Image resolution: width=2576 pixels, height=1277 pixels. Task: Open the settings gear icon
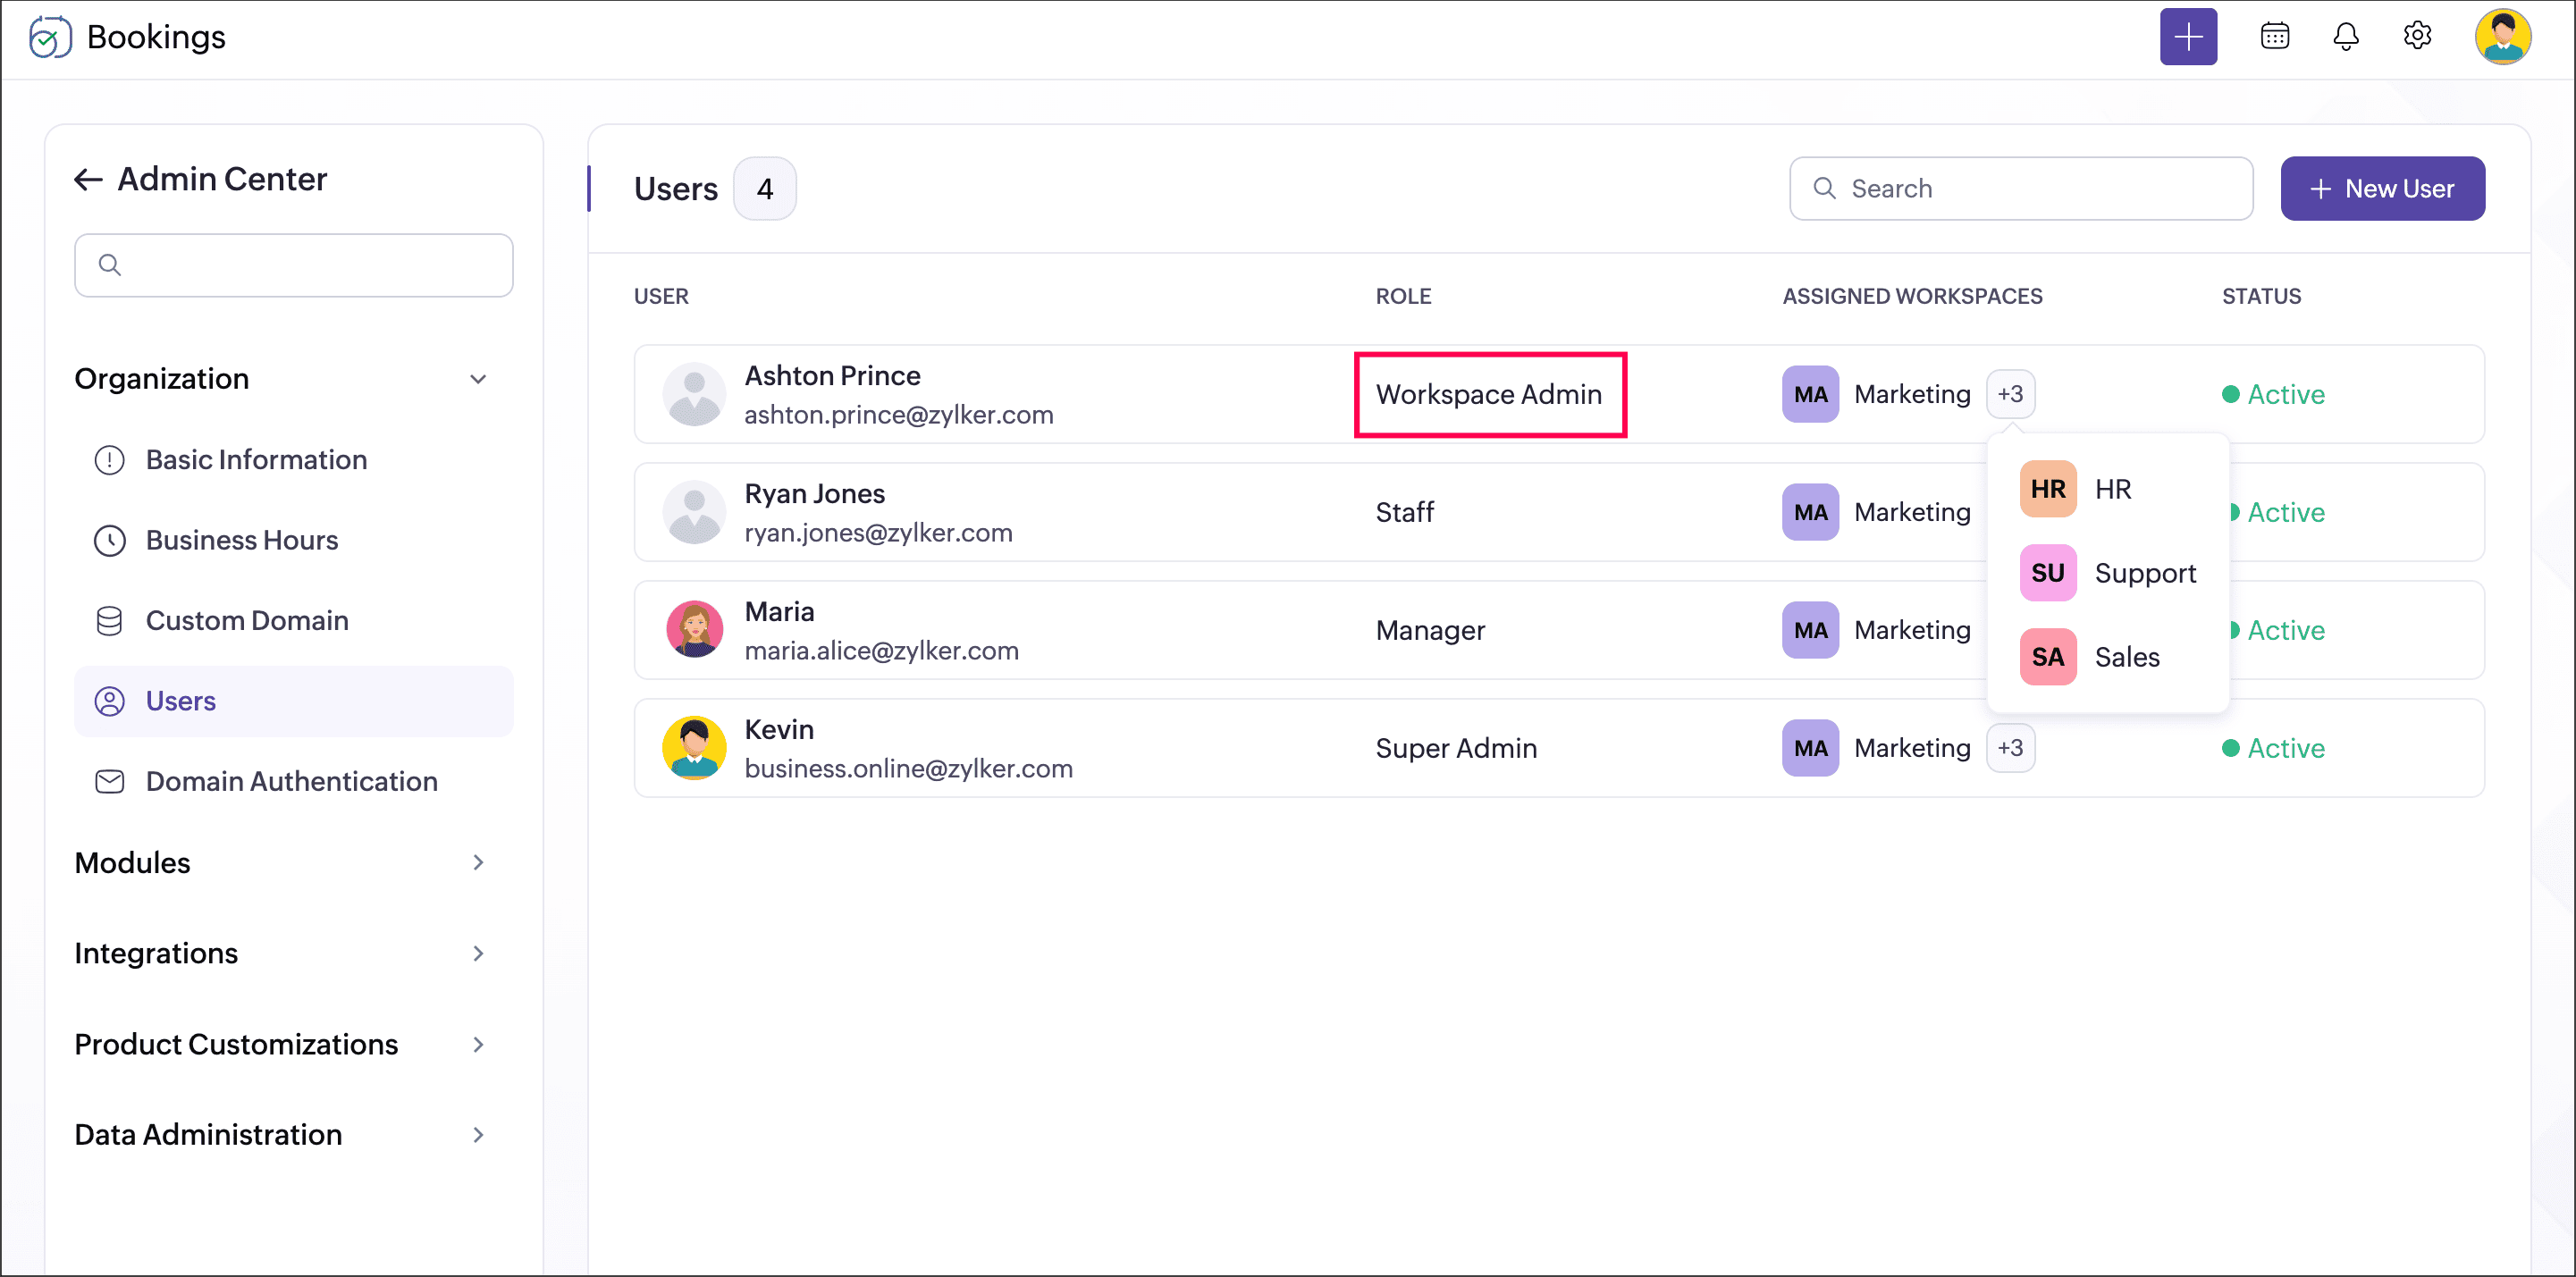tap(2417, 37)
